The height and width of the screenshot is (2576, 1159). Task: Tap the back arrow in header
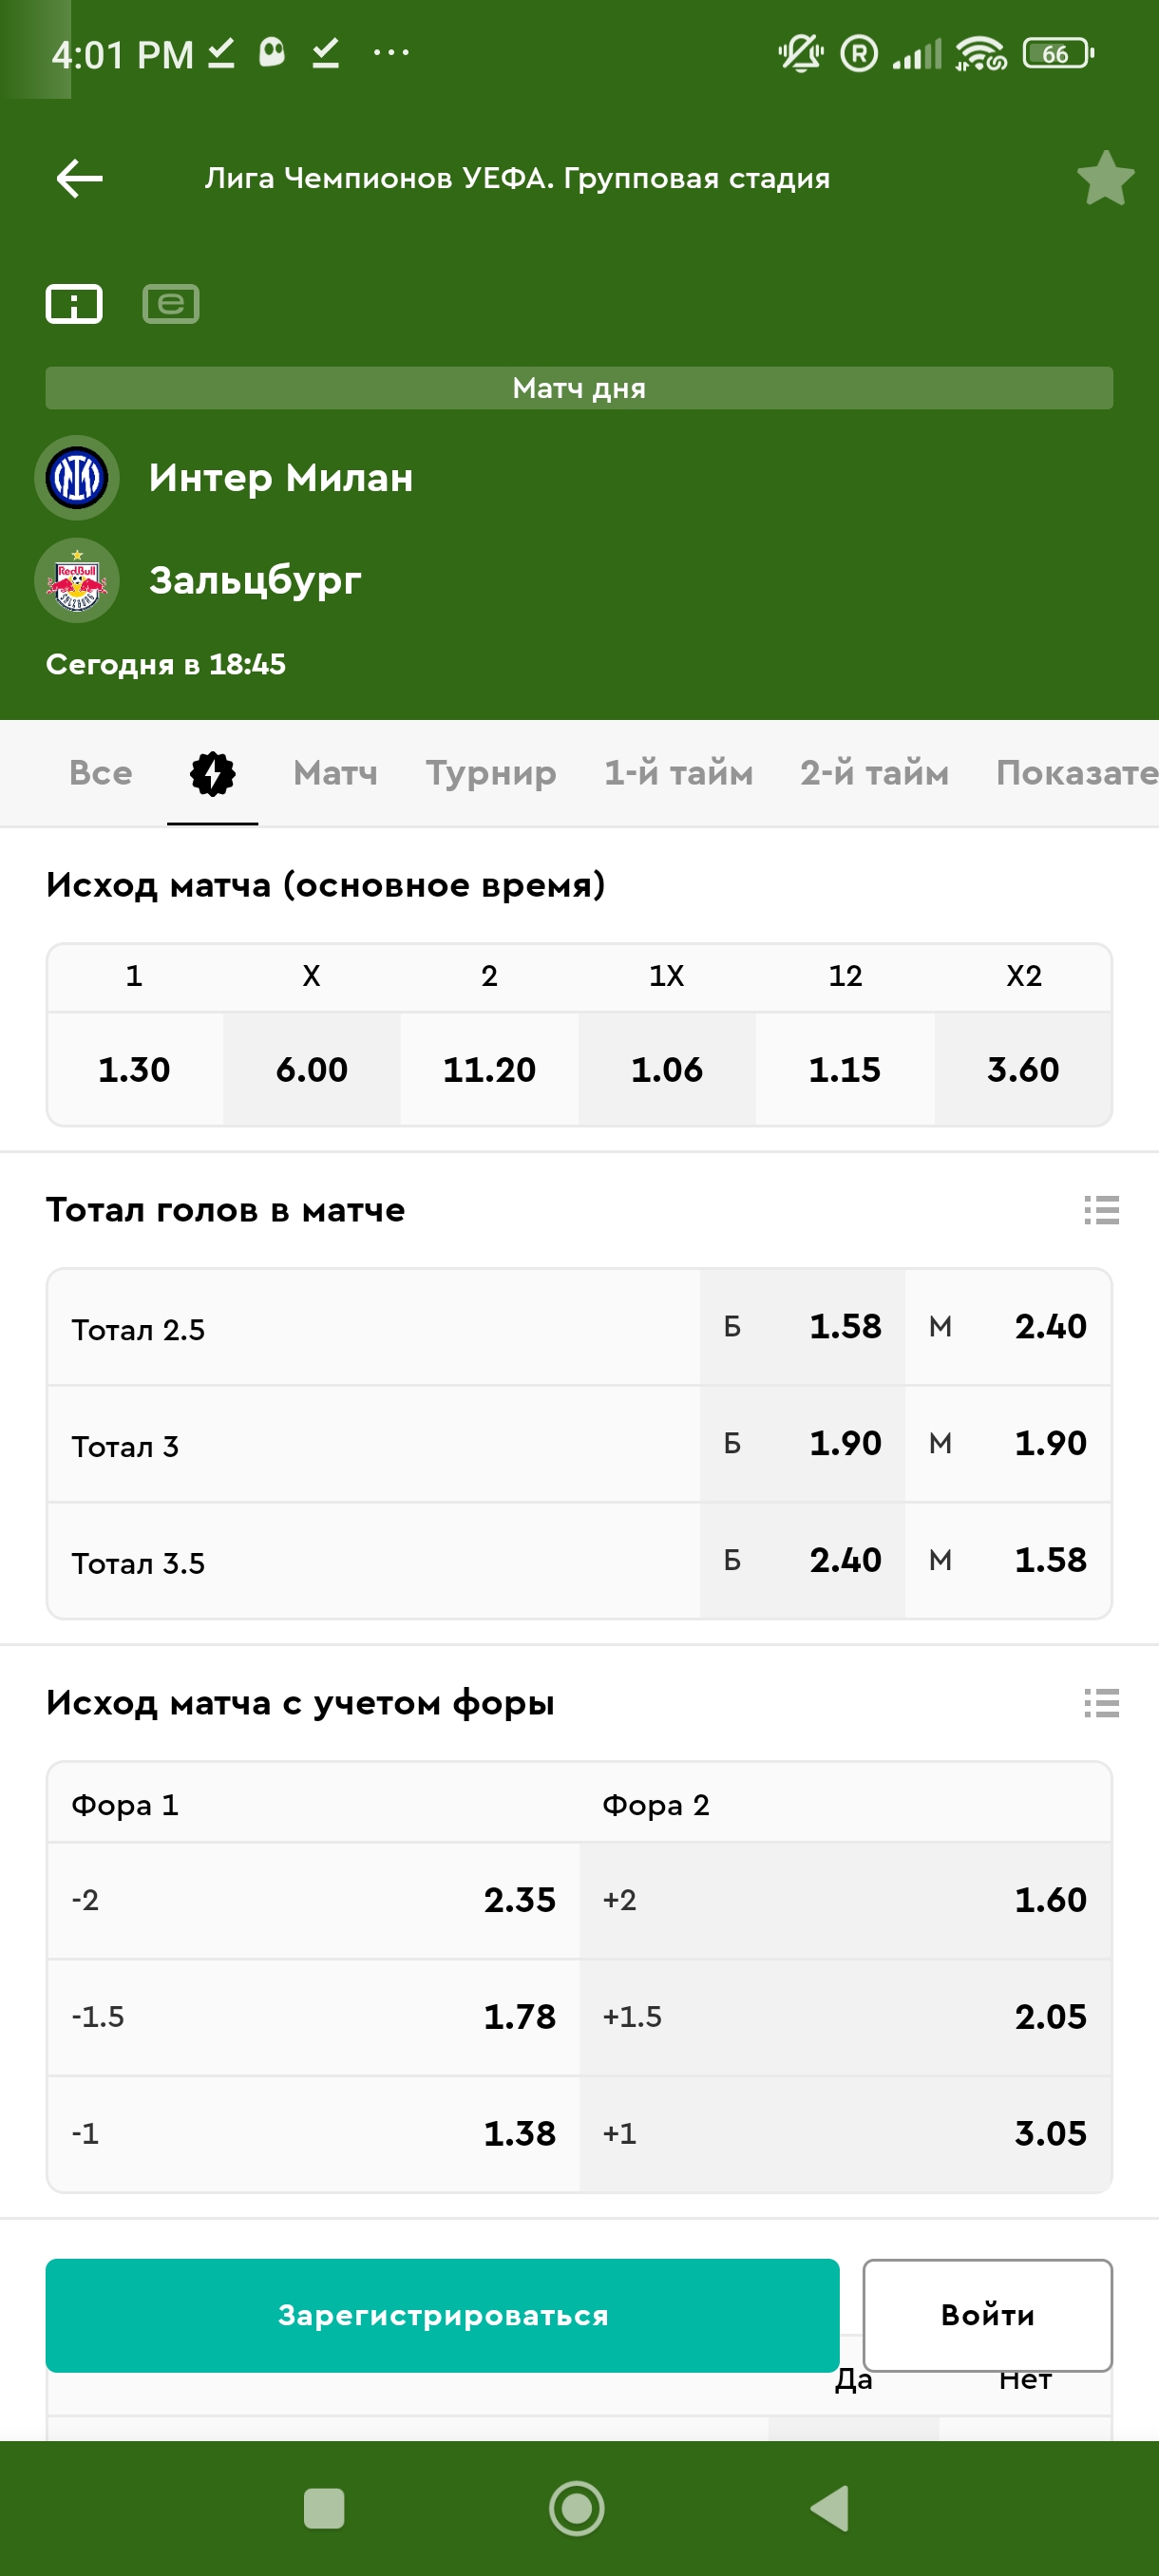[80, 179]
